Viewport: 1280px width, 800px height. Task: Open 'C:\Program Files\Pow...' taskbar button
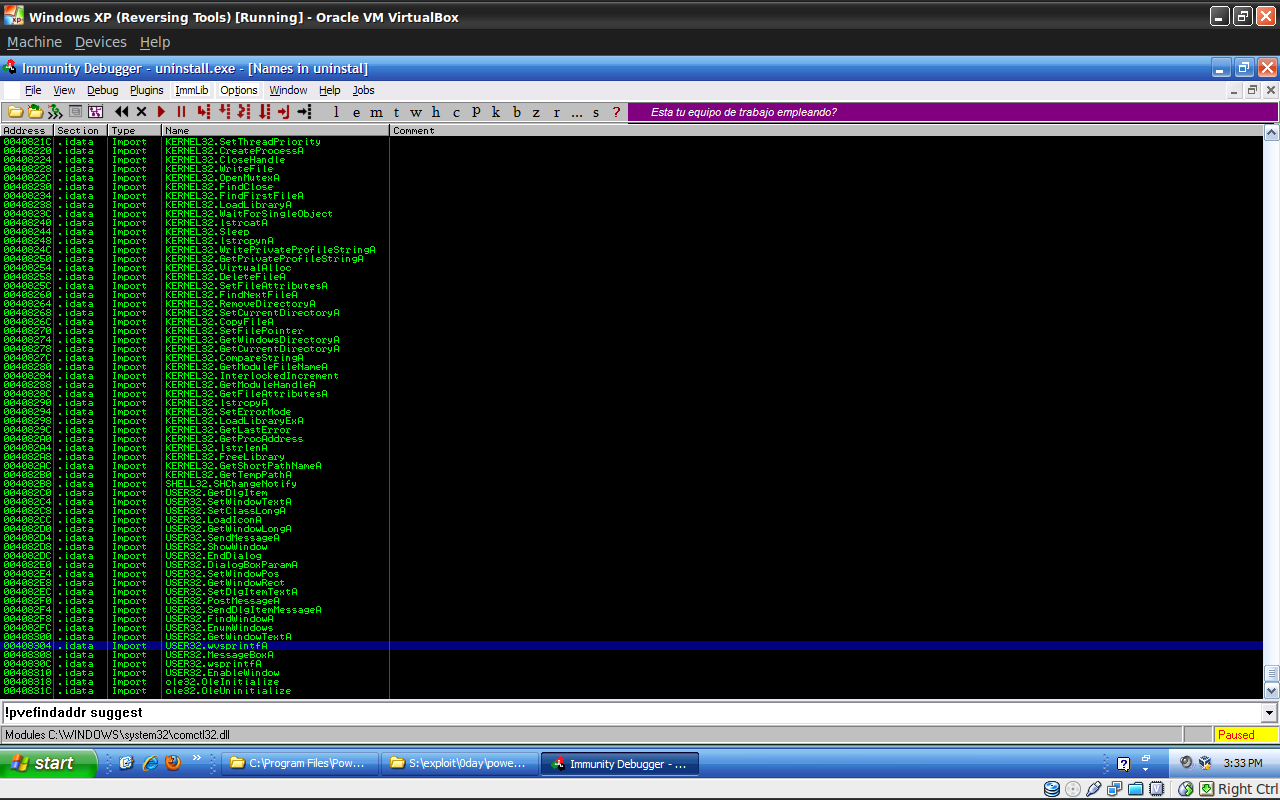click(x=300, y=763)
